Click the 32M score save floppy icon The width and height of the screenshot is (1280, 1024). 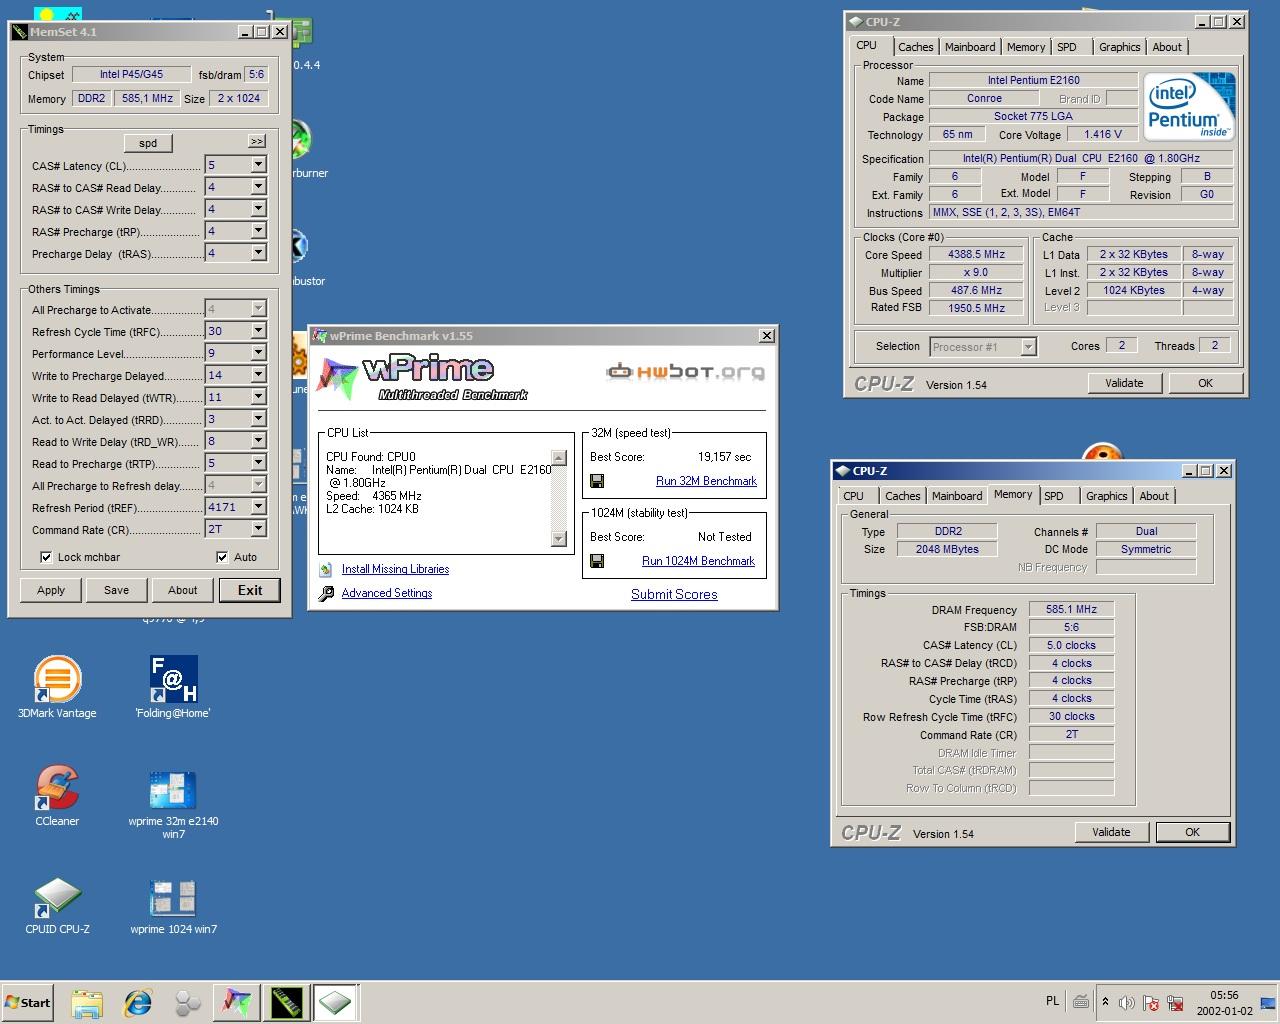pos(597,481)
